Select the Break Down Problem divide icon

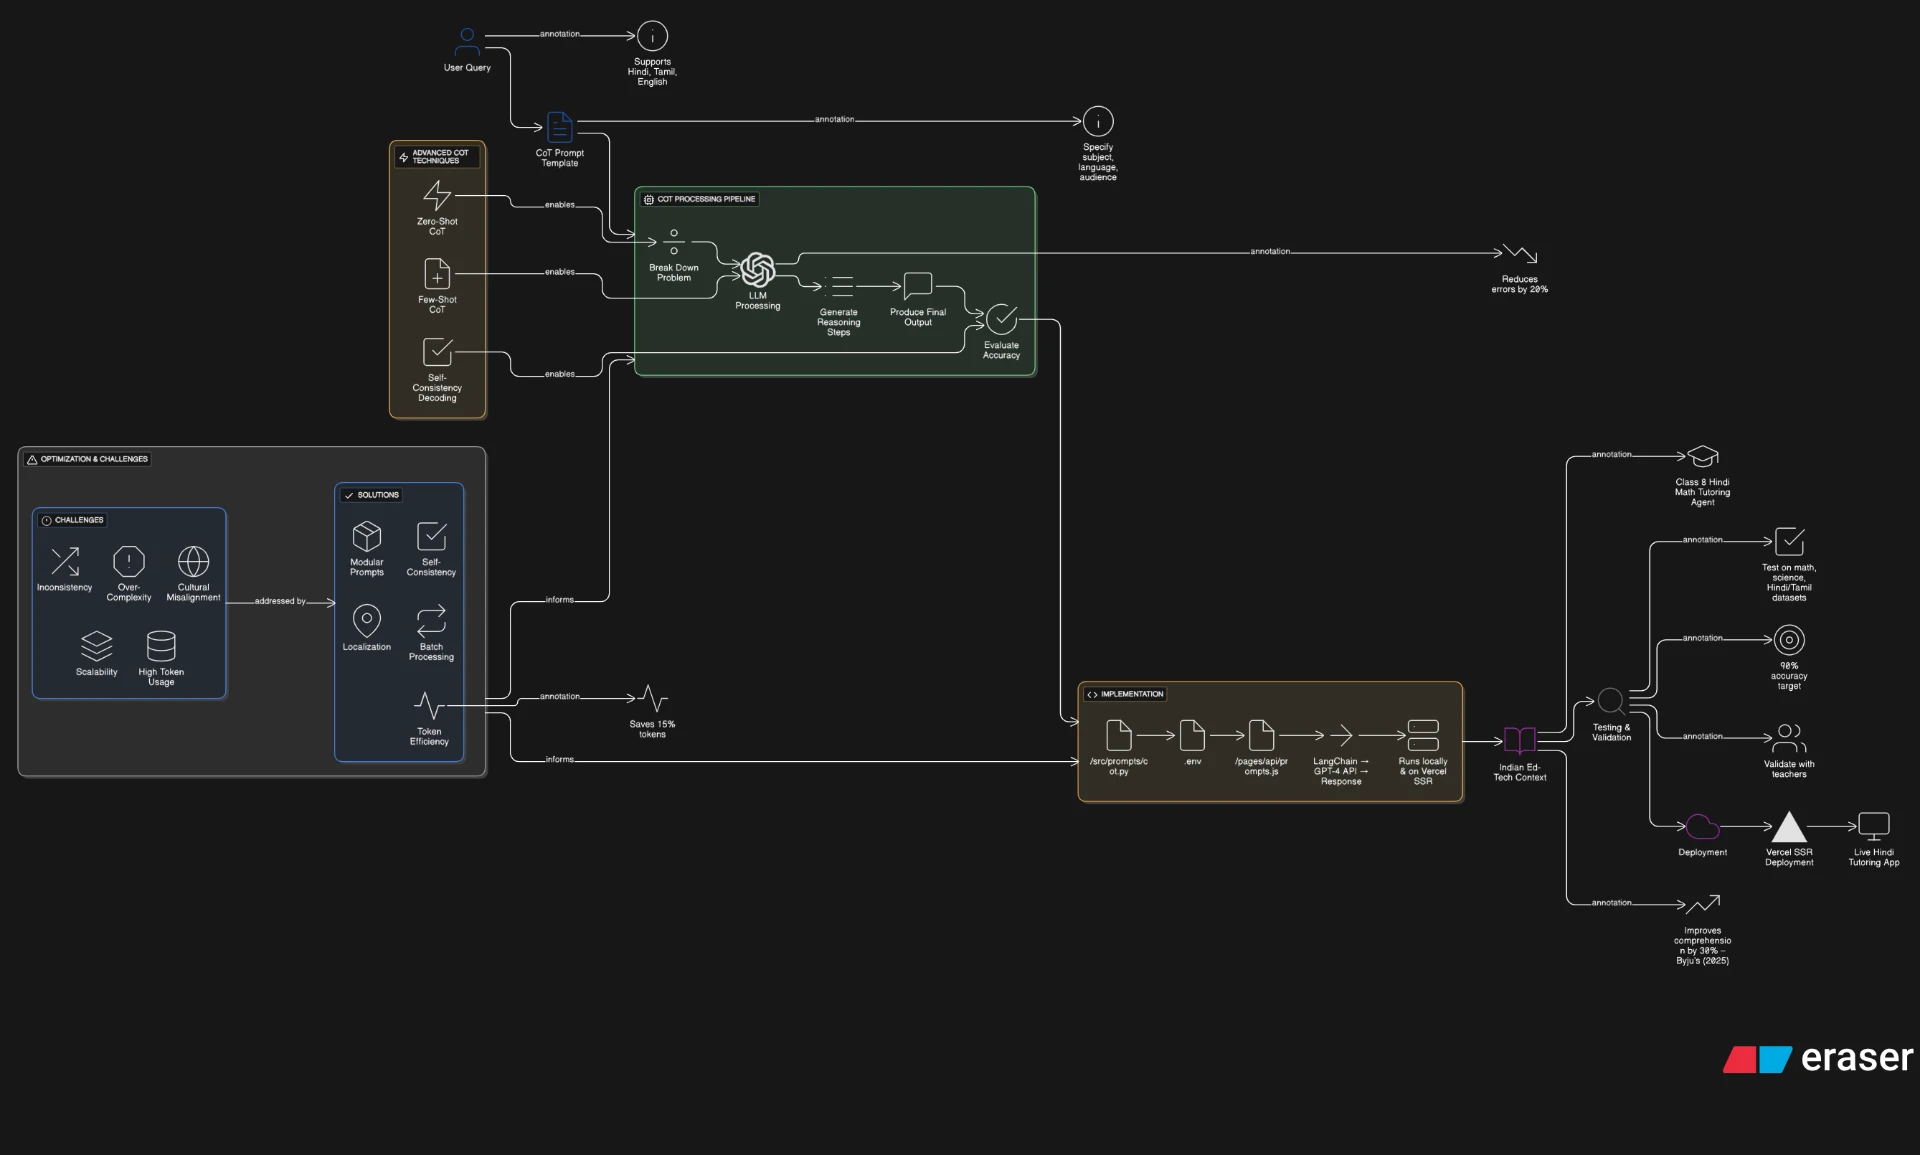click(x=674, y=242)
